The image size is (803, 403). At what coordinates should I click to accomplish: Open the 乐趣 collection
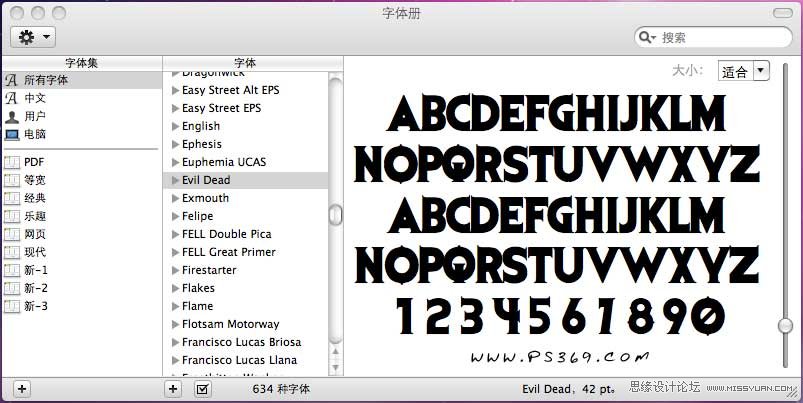pos(82,216)
